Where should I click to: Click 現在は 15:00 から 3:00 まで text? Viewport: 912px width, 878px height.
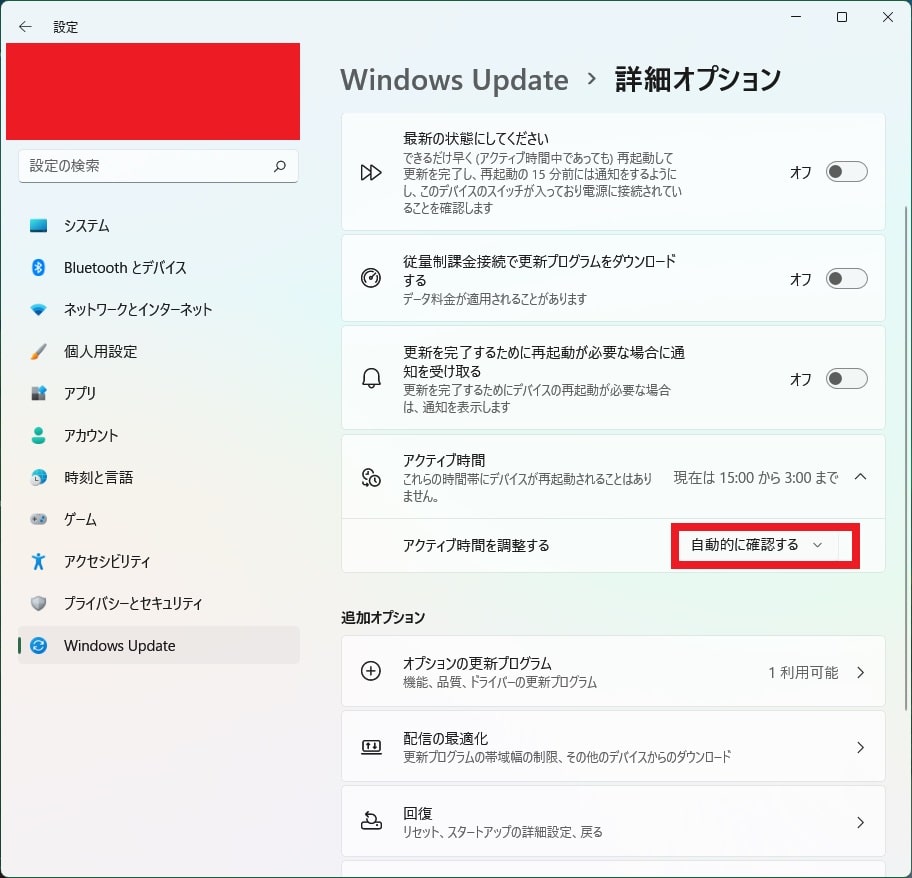(x=756, y=478)
